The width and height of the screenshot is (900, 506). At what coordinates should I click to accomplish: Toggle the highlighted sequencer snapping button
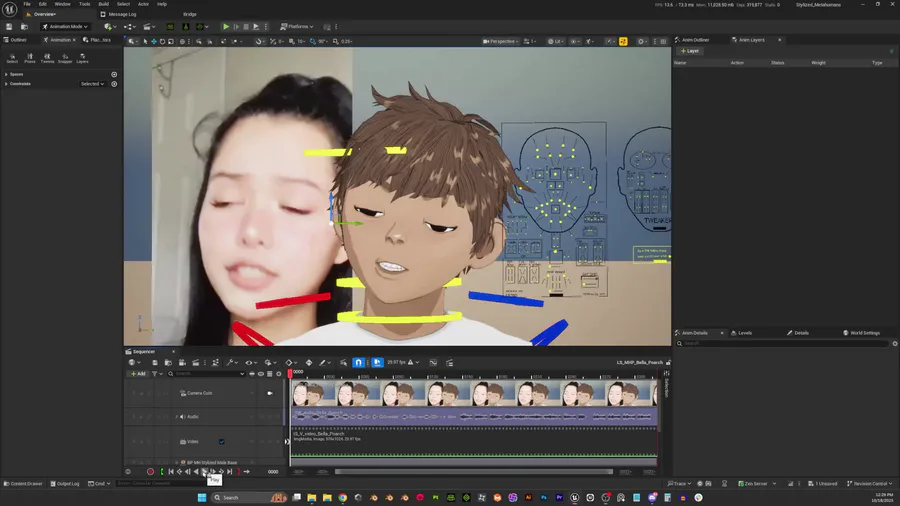click(358, 362)
